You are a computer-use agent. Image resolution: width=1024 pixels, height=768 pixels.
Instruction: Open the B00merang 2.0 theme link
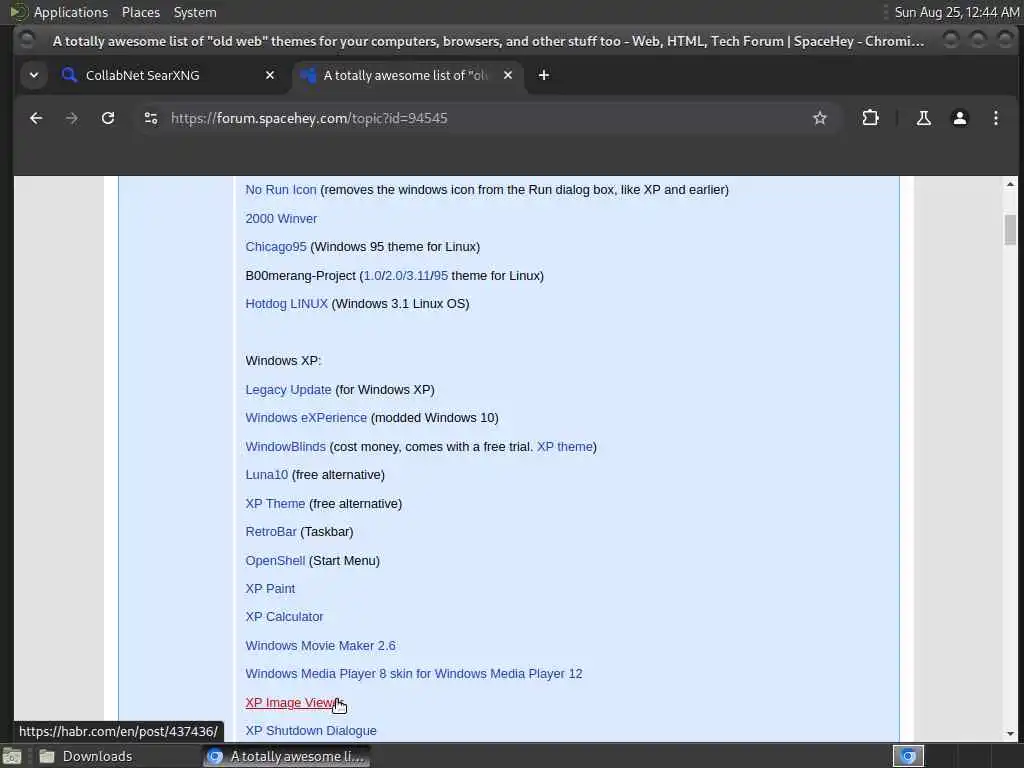pyautogui.click(x=393, y=276)
